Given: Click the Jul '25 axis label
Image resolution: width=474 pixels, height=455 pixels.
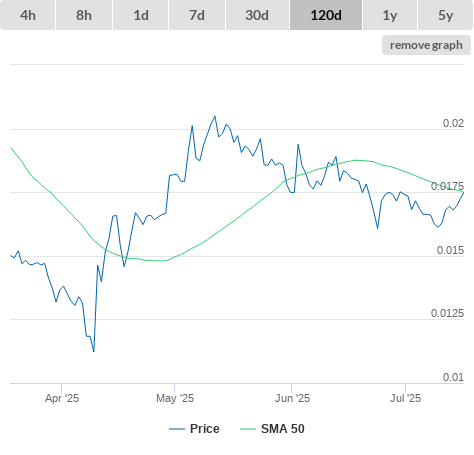Looking at the screenshot, I should tap(406, 398).
